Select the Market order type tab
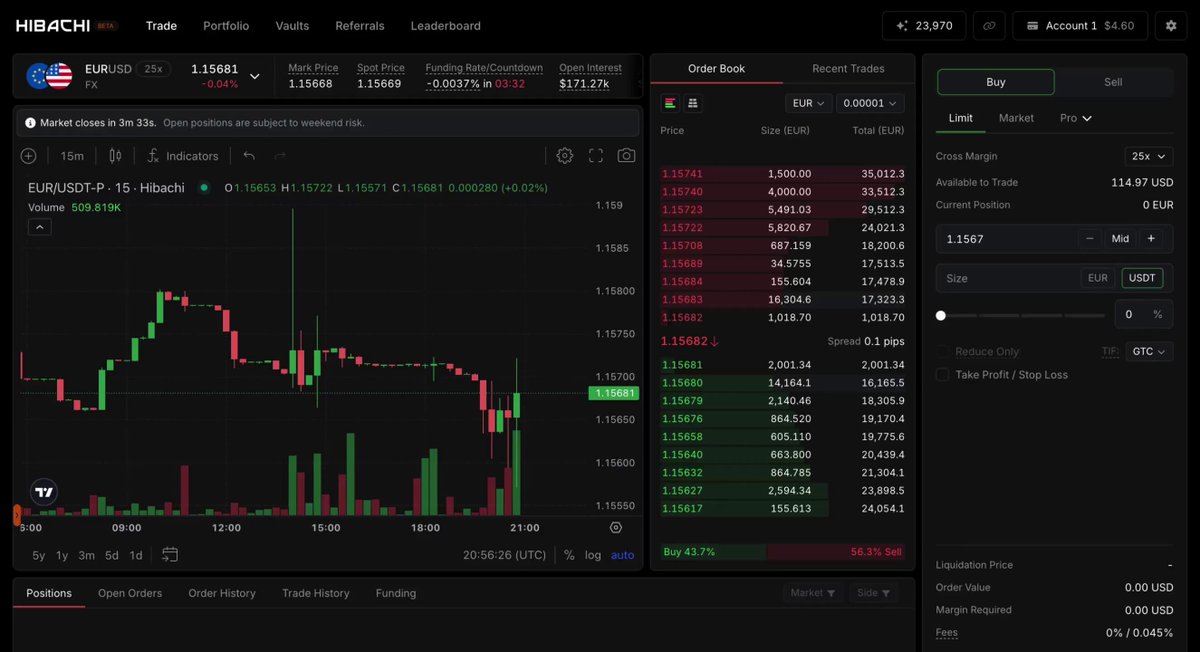The height and width of the screenshot is (652, 1200). click(x=1016, y=118)
